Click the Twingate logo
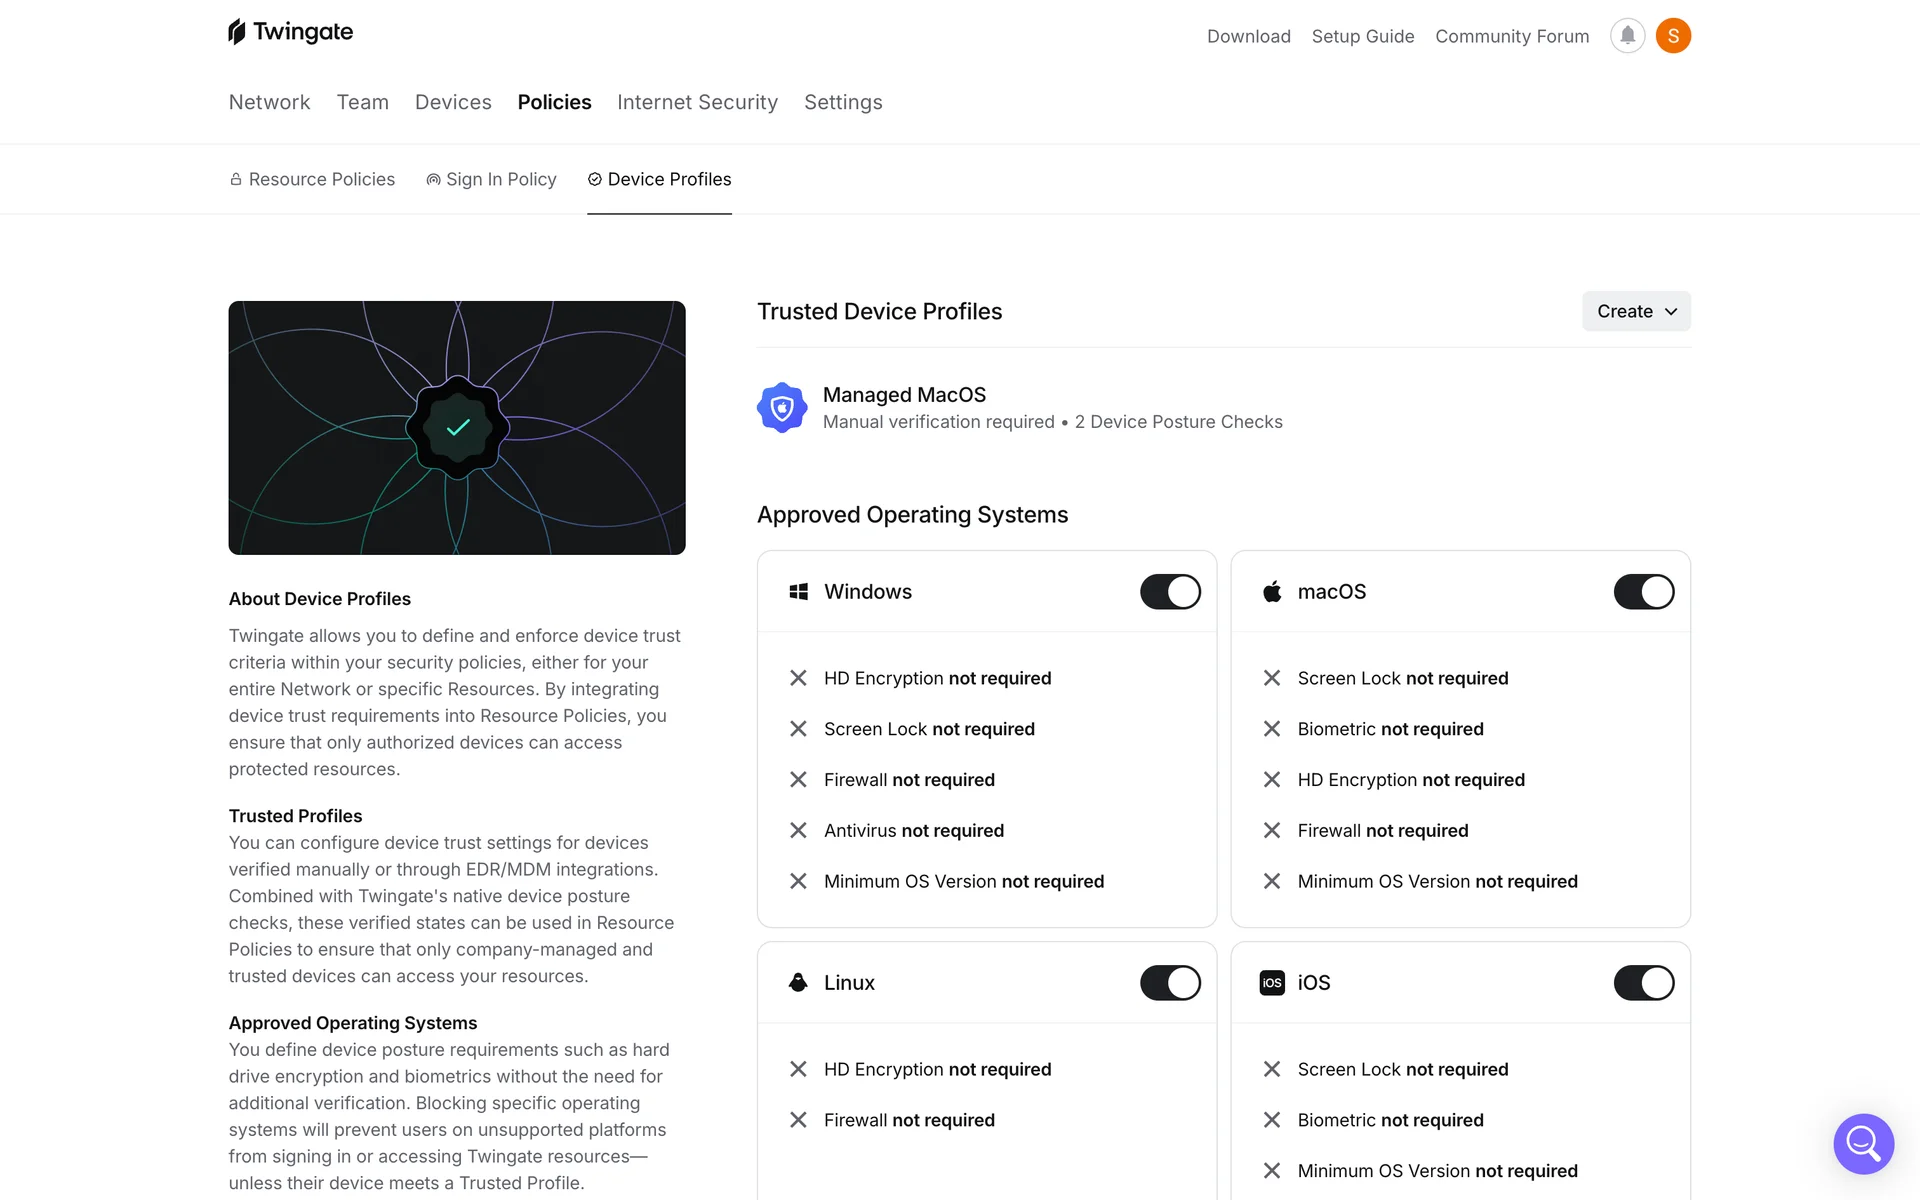This screenshot has width=1920, height=1200. click(x=290, y=32)
